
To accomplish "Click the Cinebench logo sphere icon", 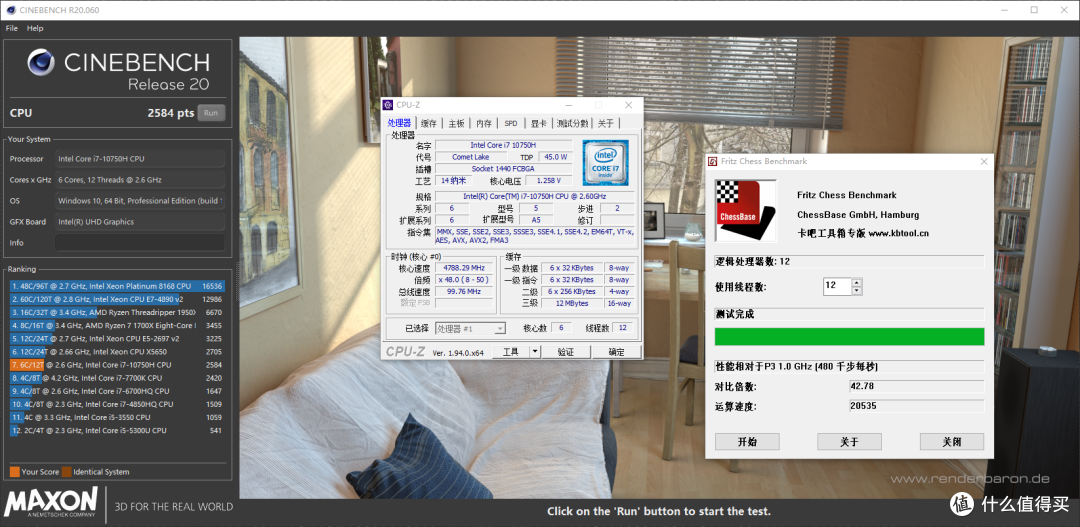I will pos(41,63).
